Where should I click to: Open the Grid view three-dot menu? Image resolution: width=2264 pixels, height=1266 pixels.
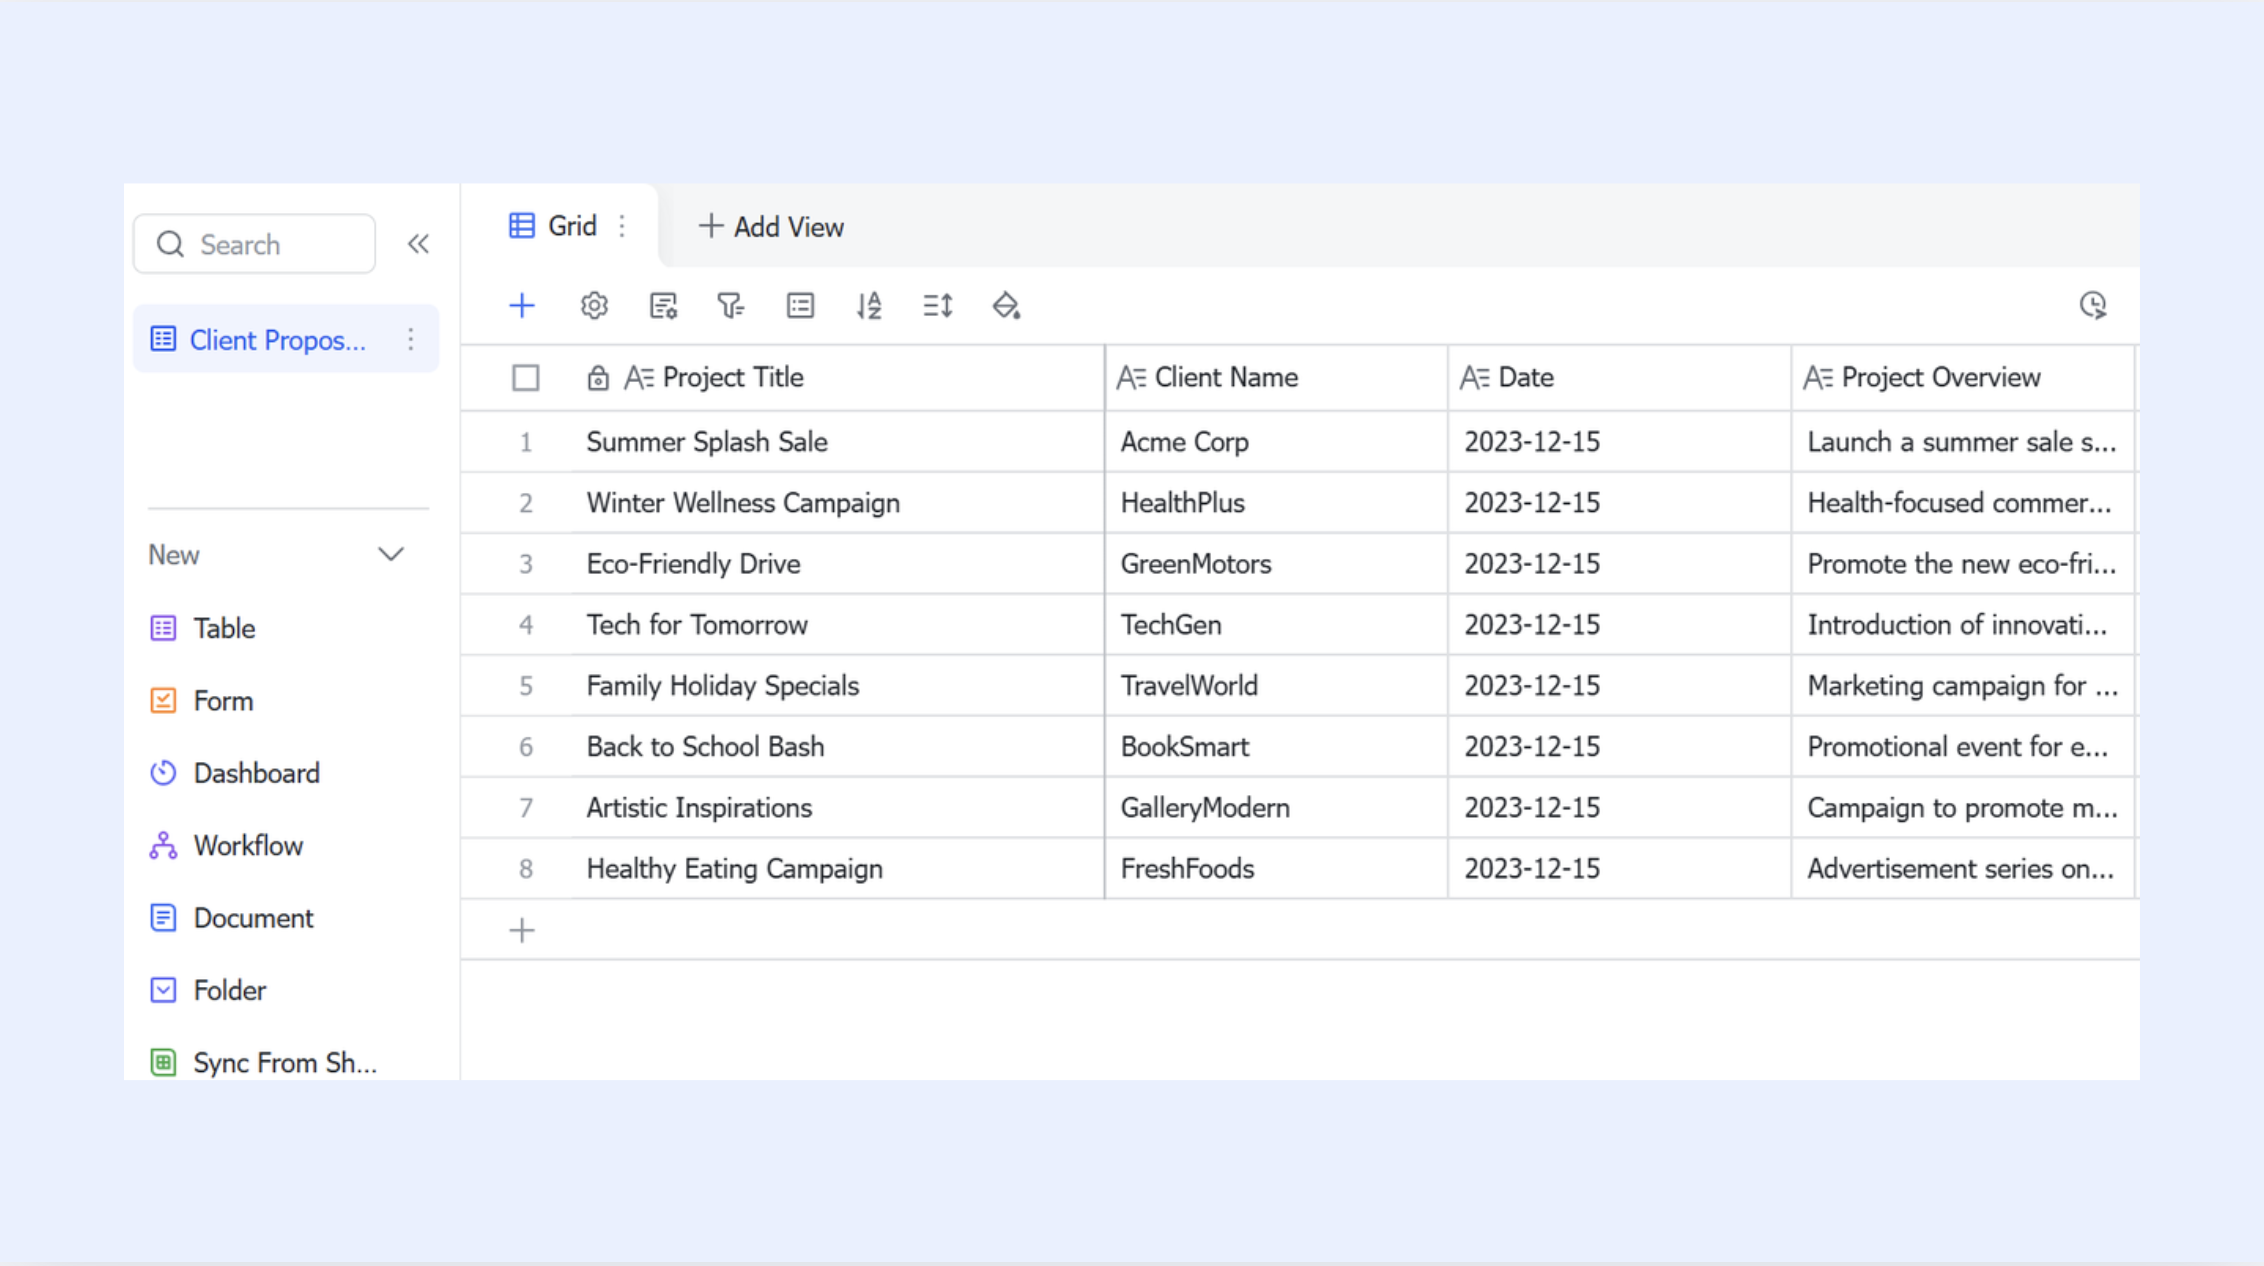(622, 226)
